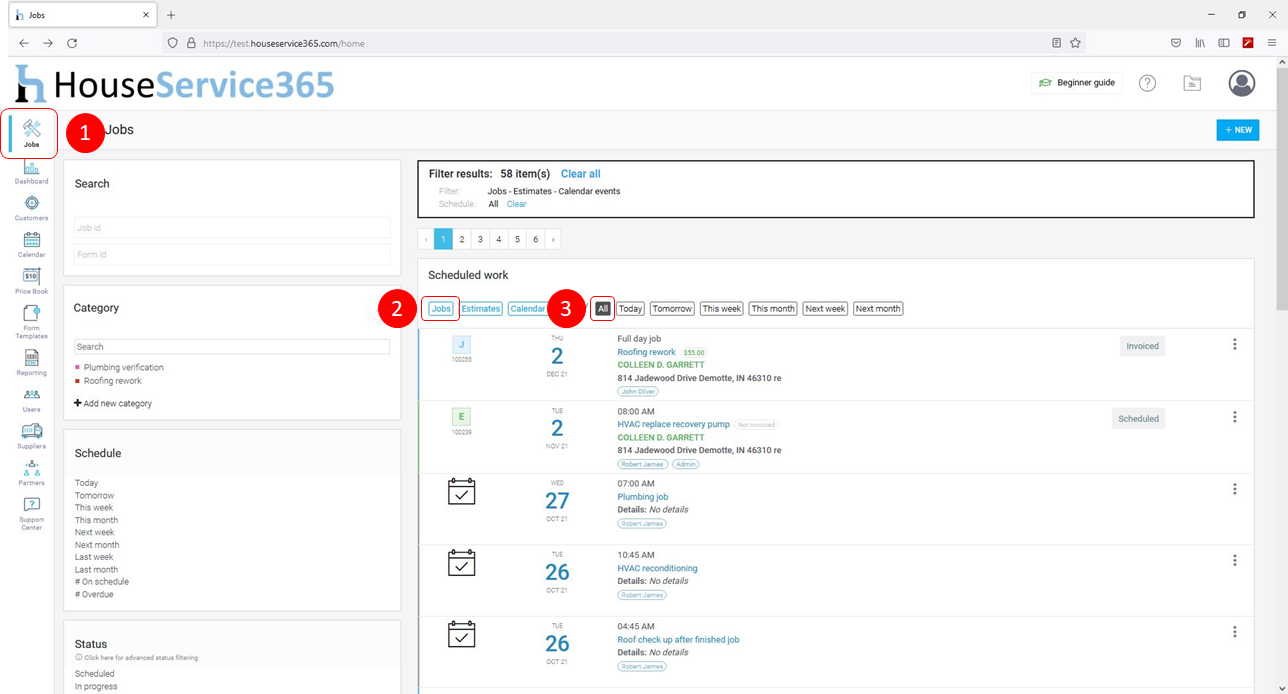
Task: Toggle the Jobs filter chip under Scheduled work
Action: point(441,309)
